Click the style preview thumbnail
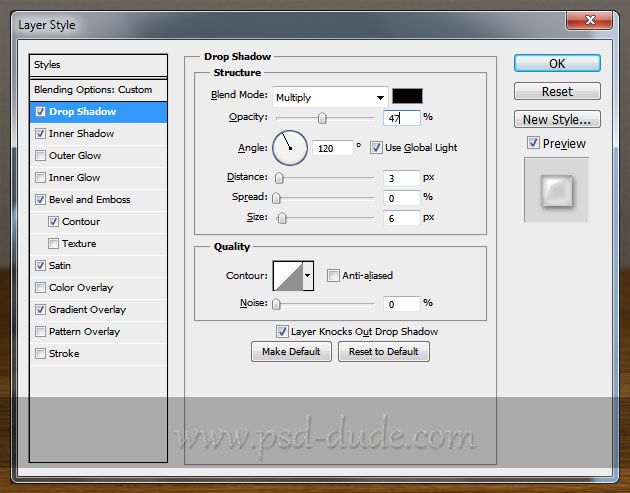The image size is (630, 493). coord(556,188)
